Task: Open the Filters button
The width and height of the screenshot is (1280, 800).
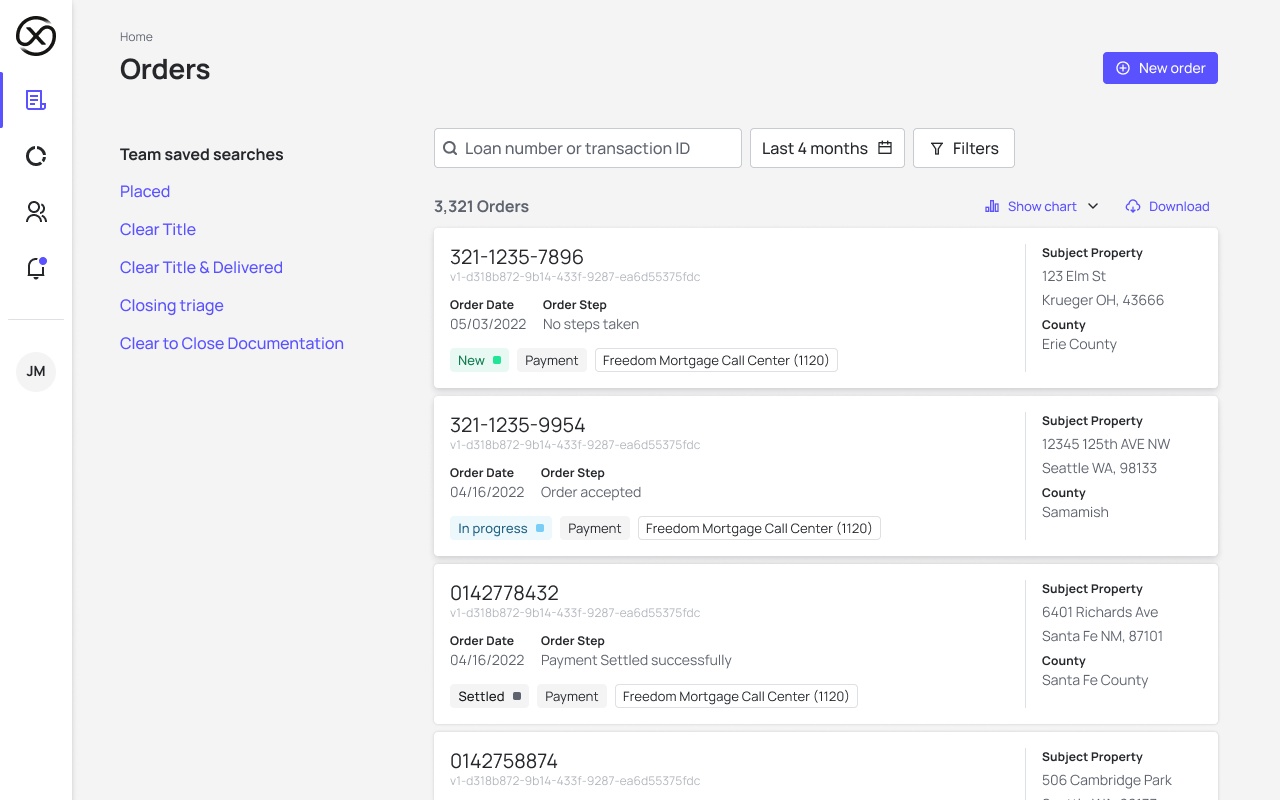Action: click(964, 148)
